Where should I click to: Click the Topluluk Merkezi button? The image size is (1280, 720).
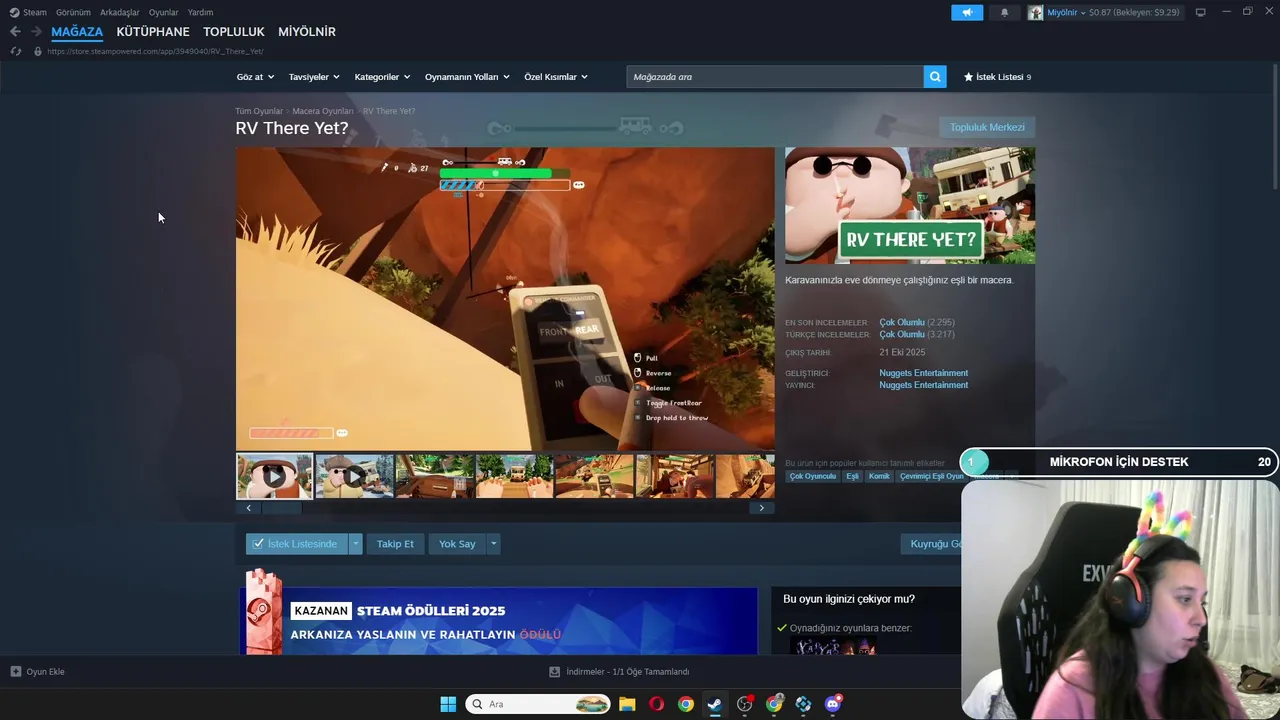click(x=987, y=127)
